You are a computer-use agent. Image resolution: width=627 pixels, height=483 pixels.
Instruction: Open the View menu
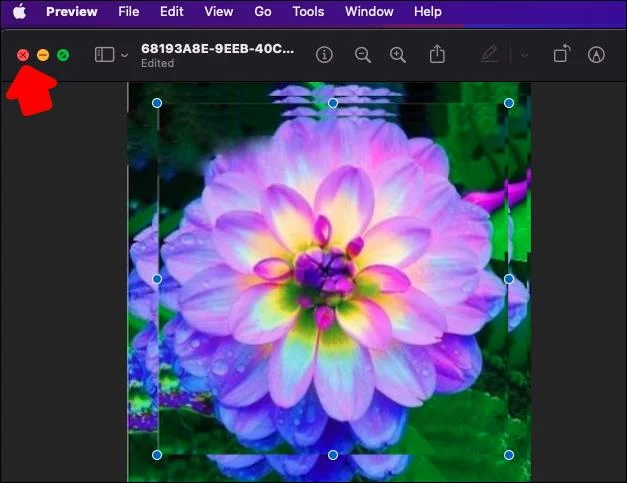pyautogui.click(x=219, y=12)
